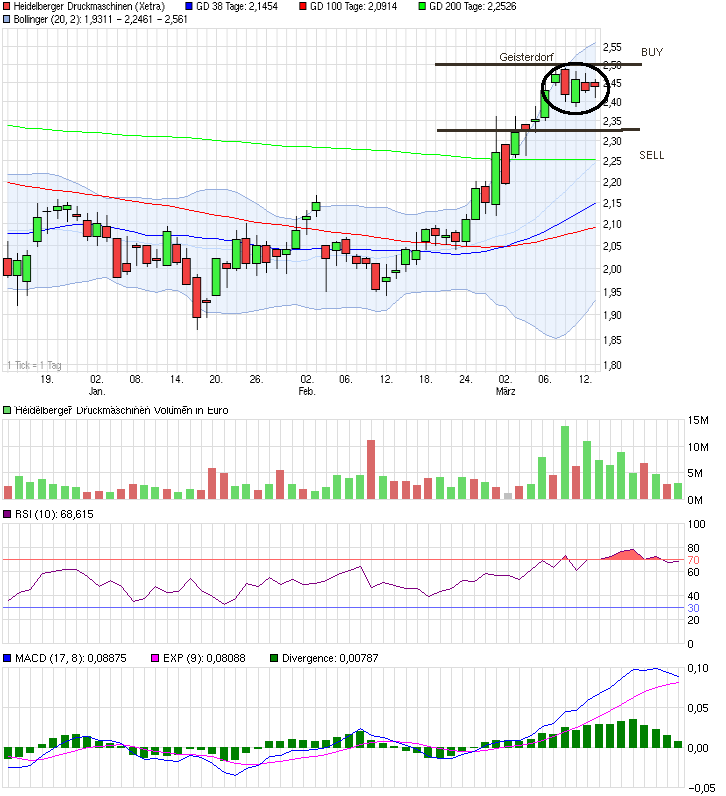This screenshot has width=726, height=796.
Task: Click the 02. Jan. date label
Action: coord(96,385)
